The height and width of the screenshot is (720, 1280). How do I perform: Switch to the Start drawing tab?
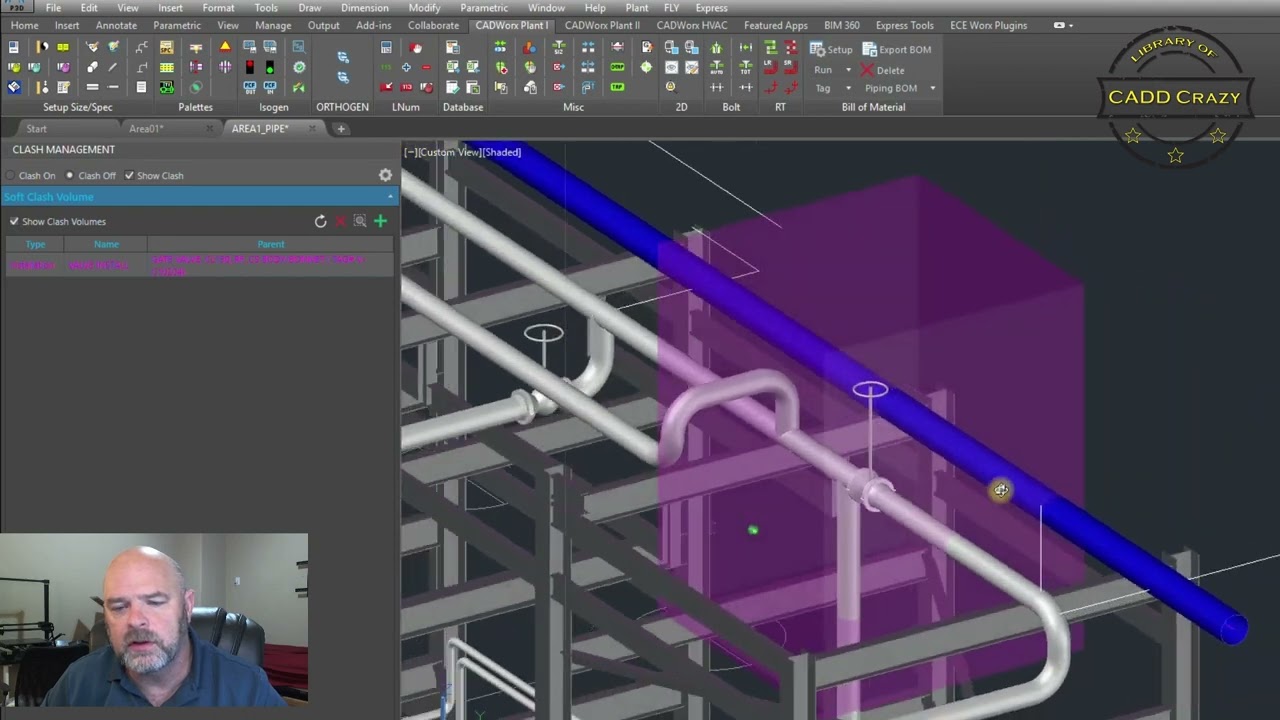[36, 128]
